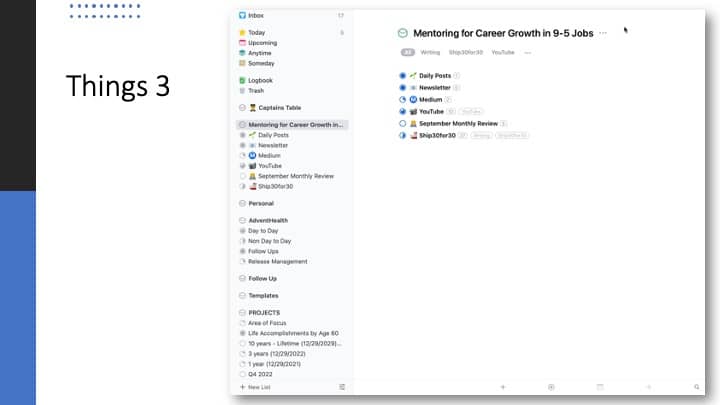Open the When calendar toolbar button
Viewport: 720px width, 405px height.
600,387
